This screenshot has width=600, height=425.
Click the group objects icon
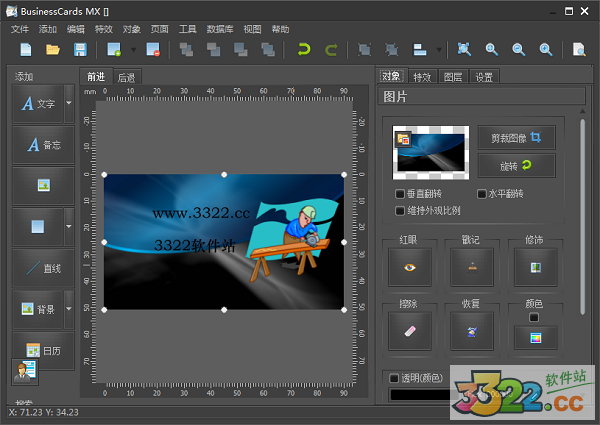pyautogui.click(x=364, y=50)
